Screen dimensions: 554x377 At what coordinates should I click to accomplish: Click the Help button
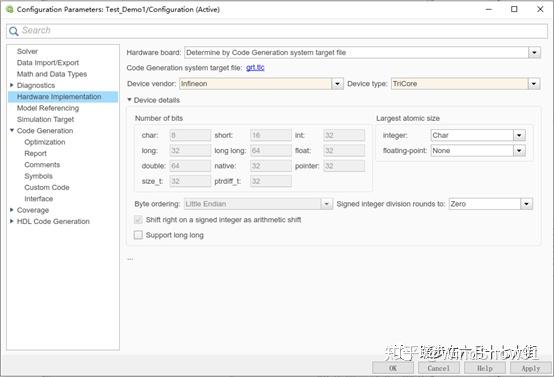tap(485, 368)
